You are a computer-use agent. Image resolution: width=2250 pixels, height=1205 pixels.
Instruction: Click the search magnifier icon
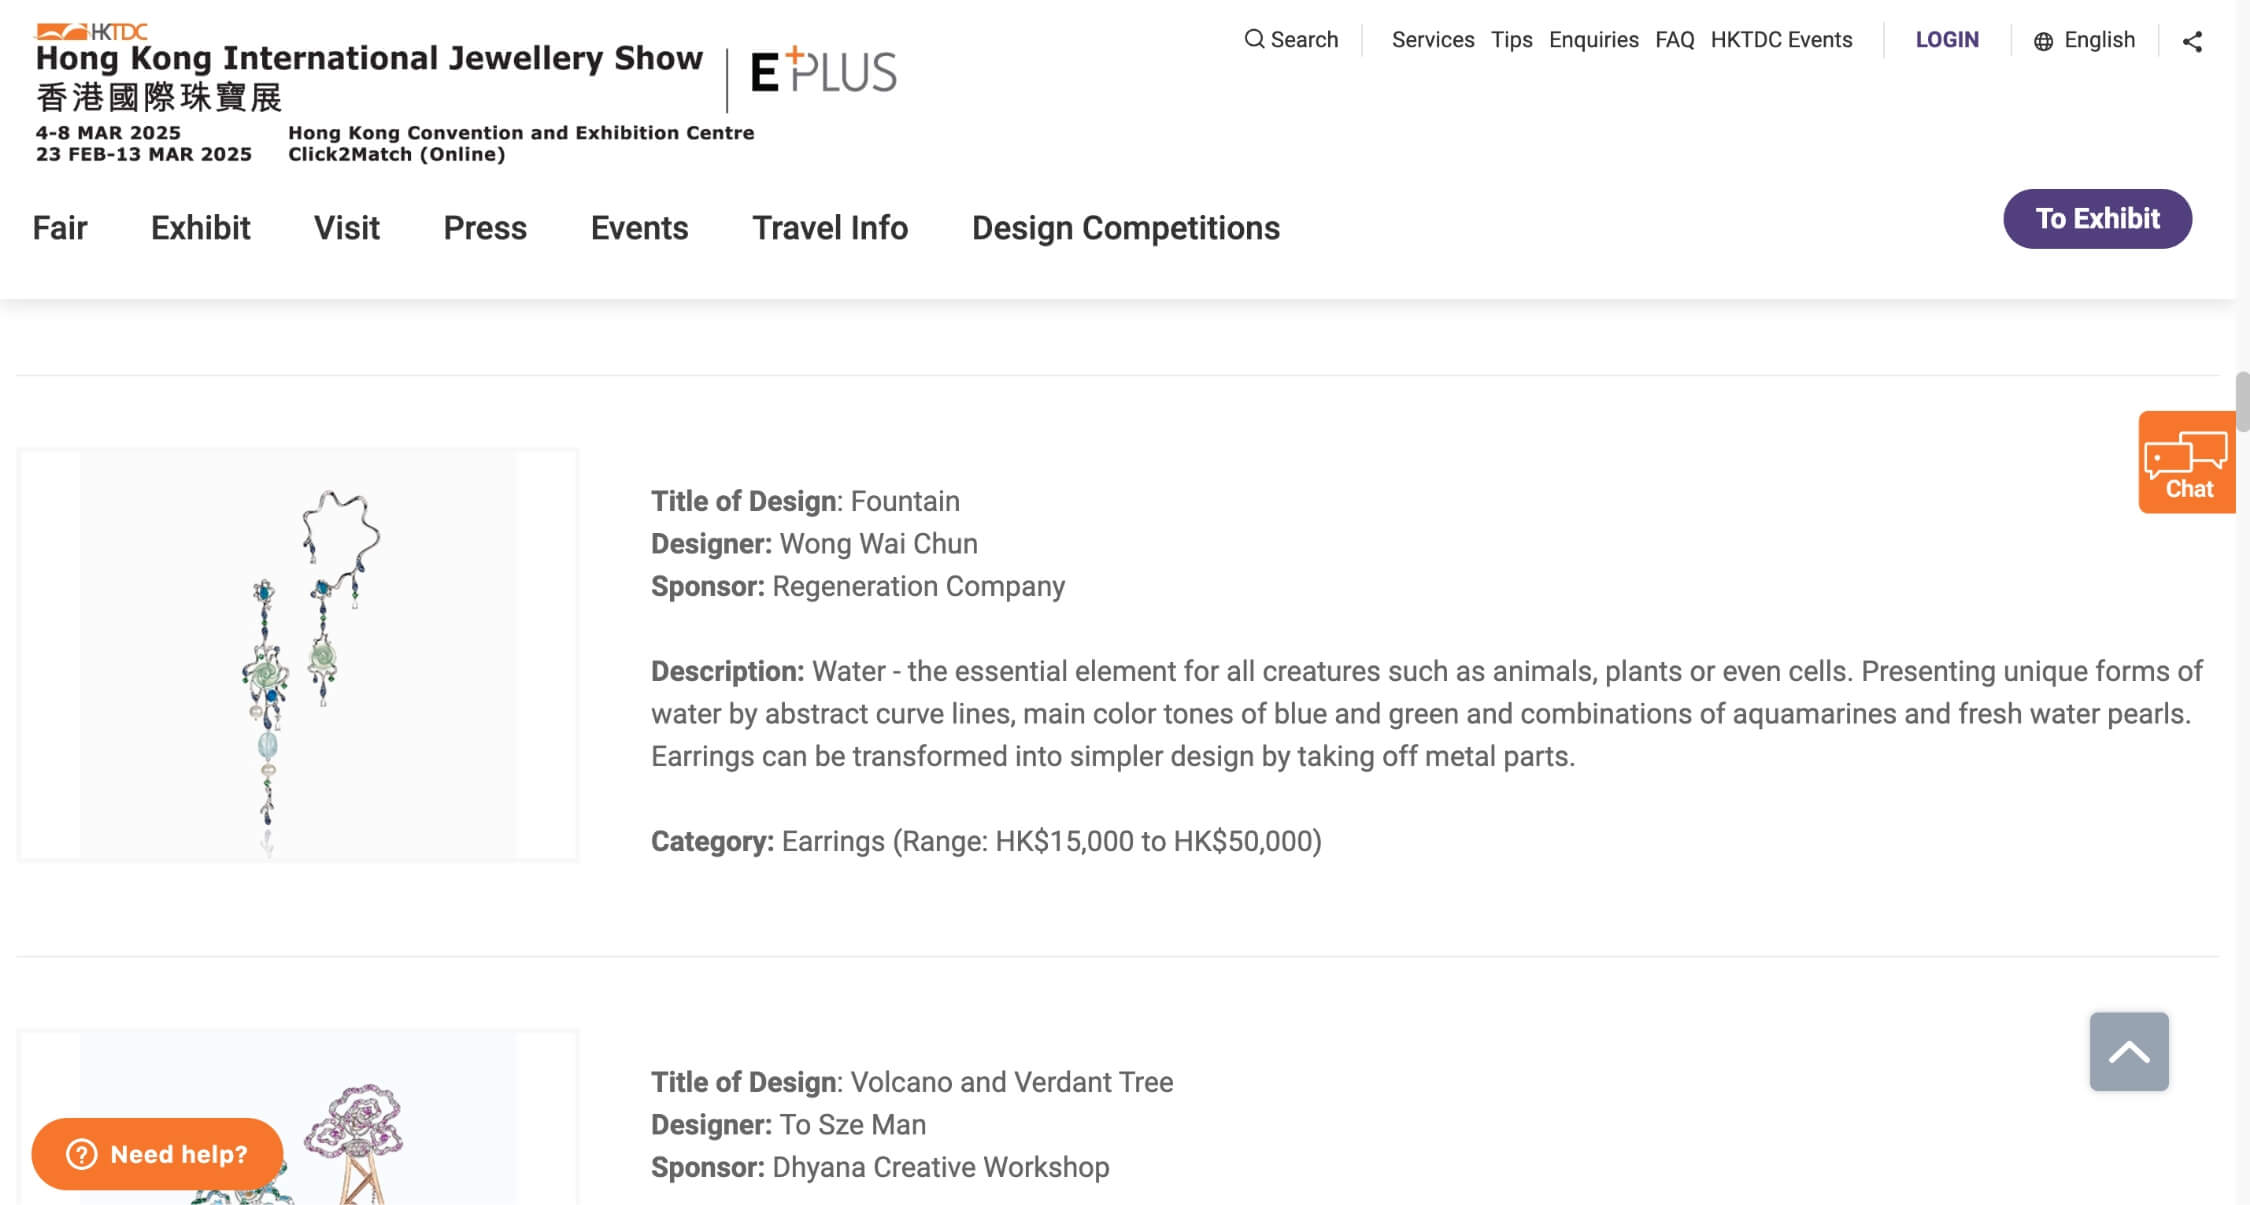tap(1254, 39)
